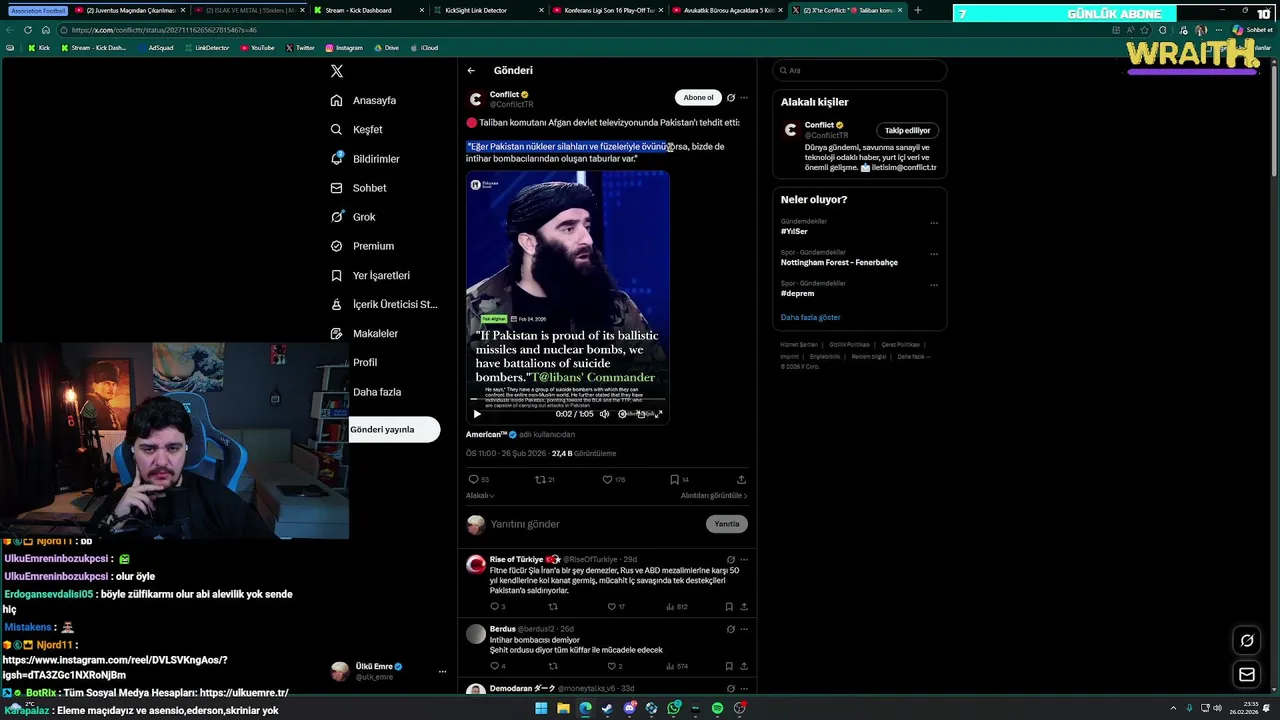
Task: Open video settings gear icon
Action: pos(622,414)
